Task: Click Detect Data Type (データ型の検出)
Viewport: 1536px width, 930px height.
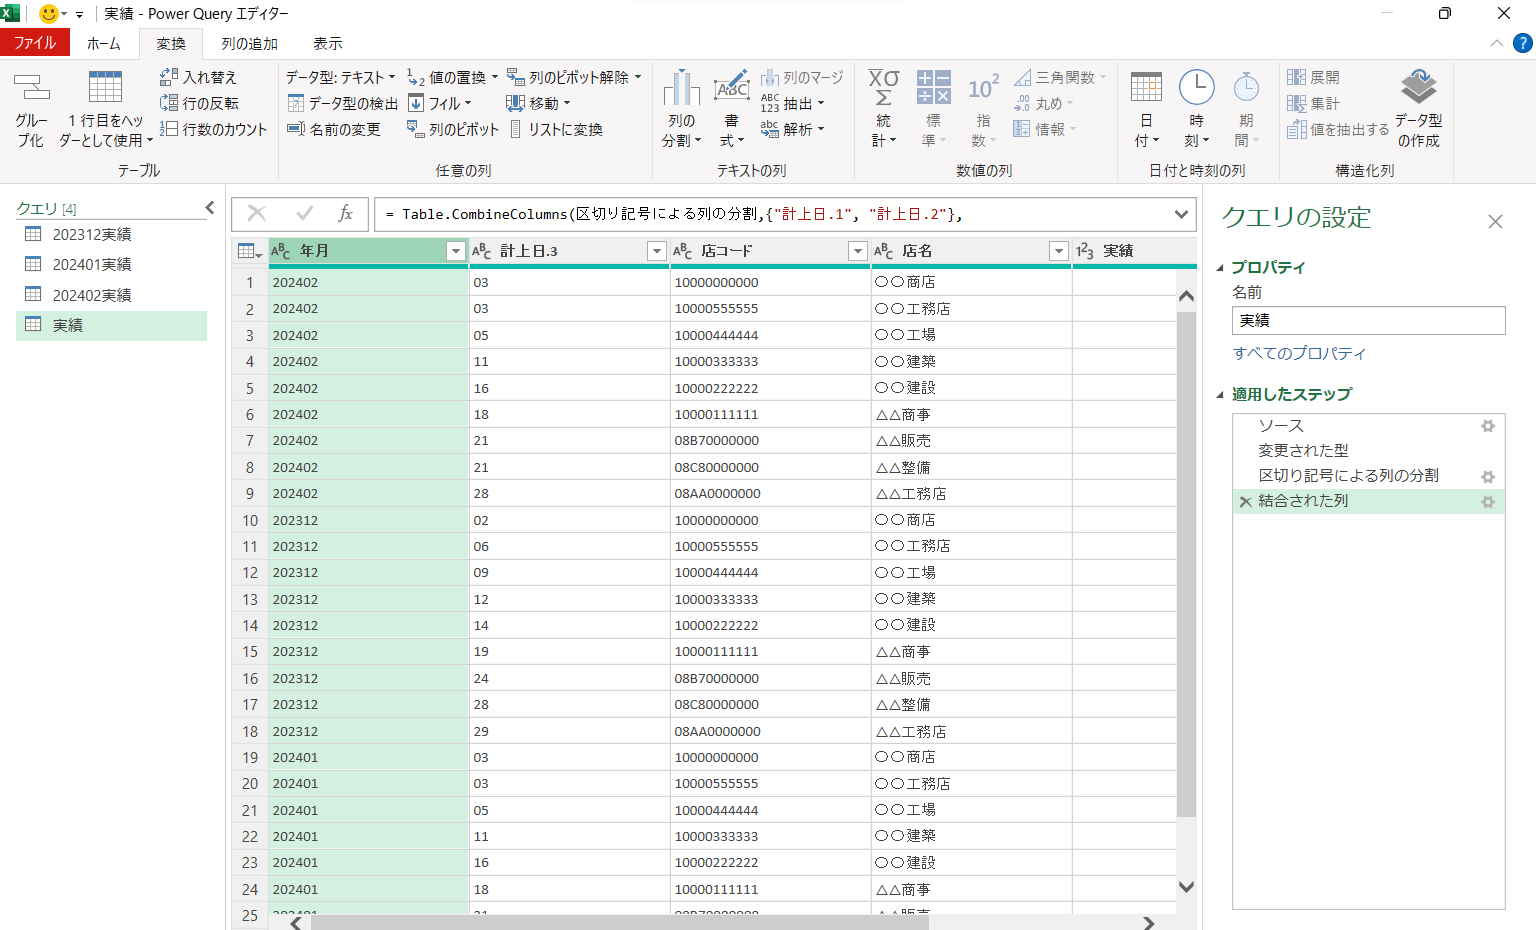Action: tap(342, 103)
